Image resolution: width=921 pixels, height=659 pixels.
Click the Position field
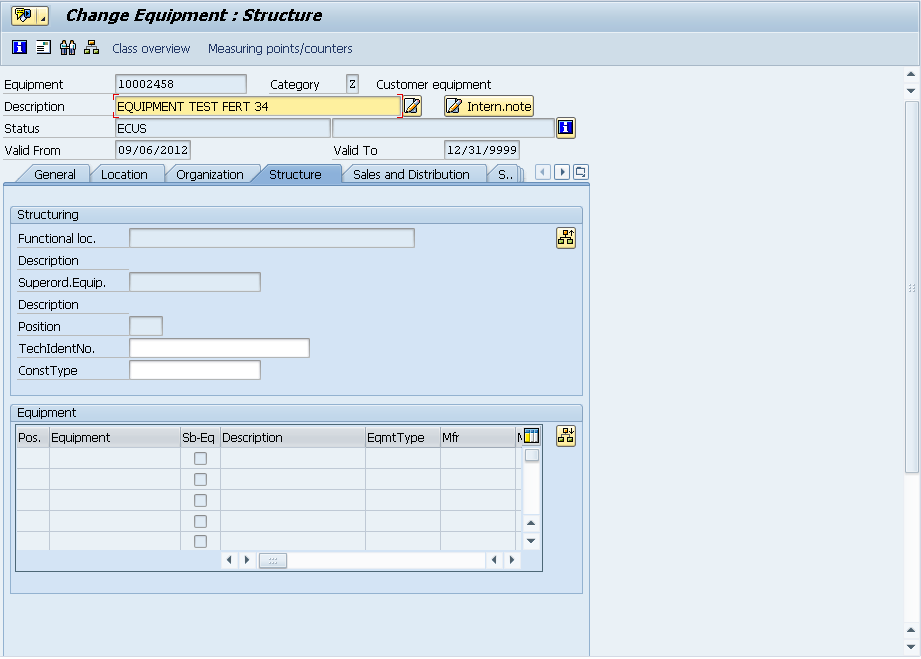tap(146, 326)
